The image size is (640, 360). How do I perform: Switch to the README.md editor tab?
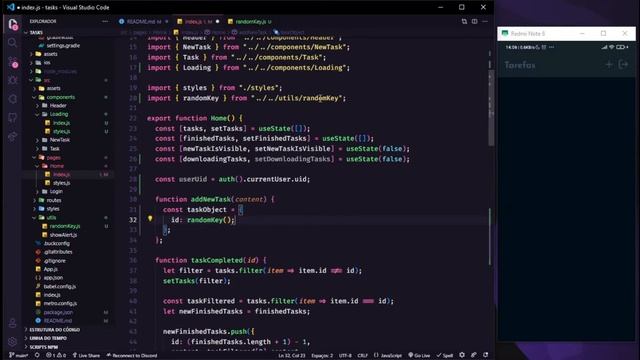click(x=144, y=22)
